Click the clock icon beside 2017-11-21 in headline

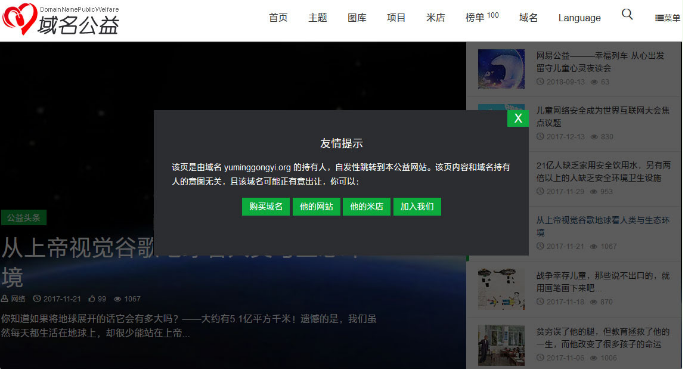(37, 299)
